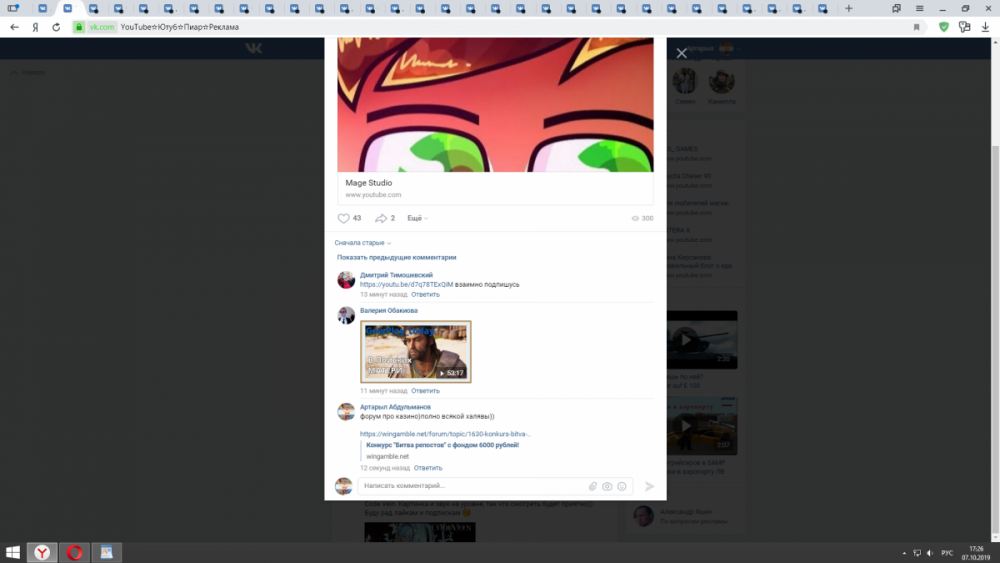Screen dimensions: 1000x563
Task: Click the "Написать комментарий" input field
Action: [x=470, y=486]
